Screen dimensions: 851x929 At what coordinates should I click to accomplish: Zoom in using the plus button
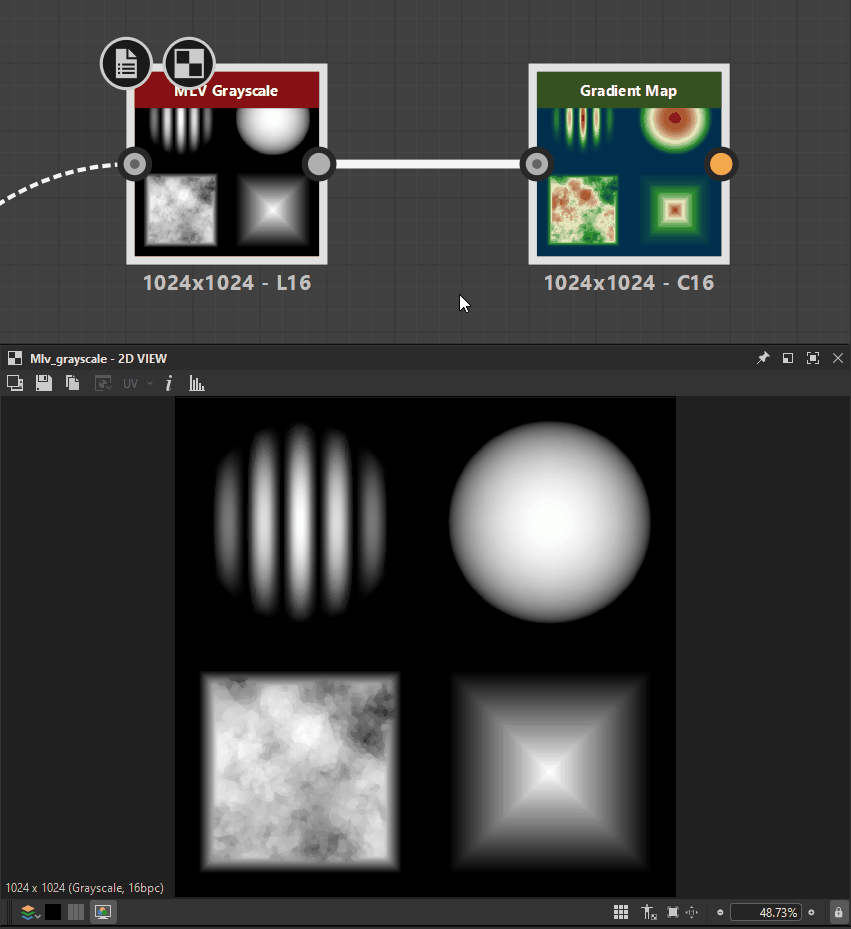tap(811, 912)
